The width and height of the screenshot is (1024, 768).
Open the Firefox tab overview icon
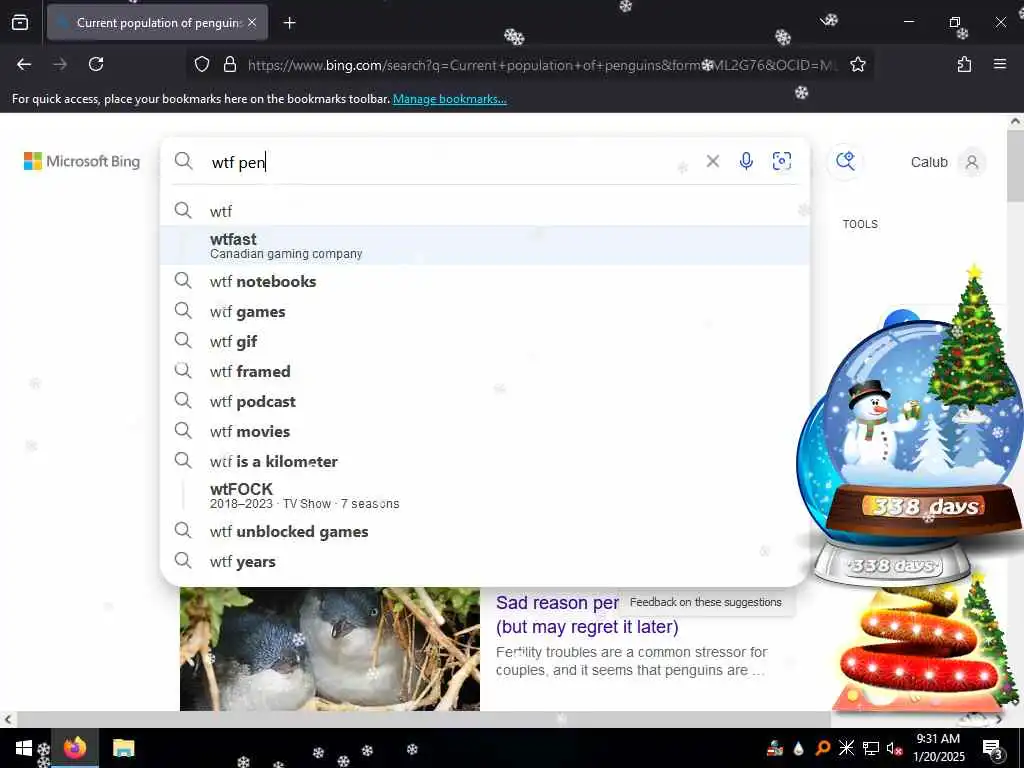20,23
